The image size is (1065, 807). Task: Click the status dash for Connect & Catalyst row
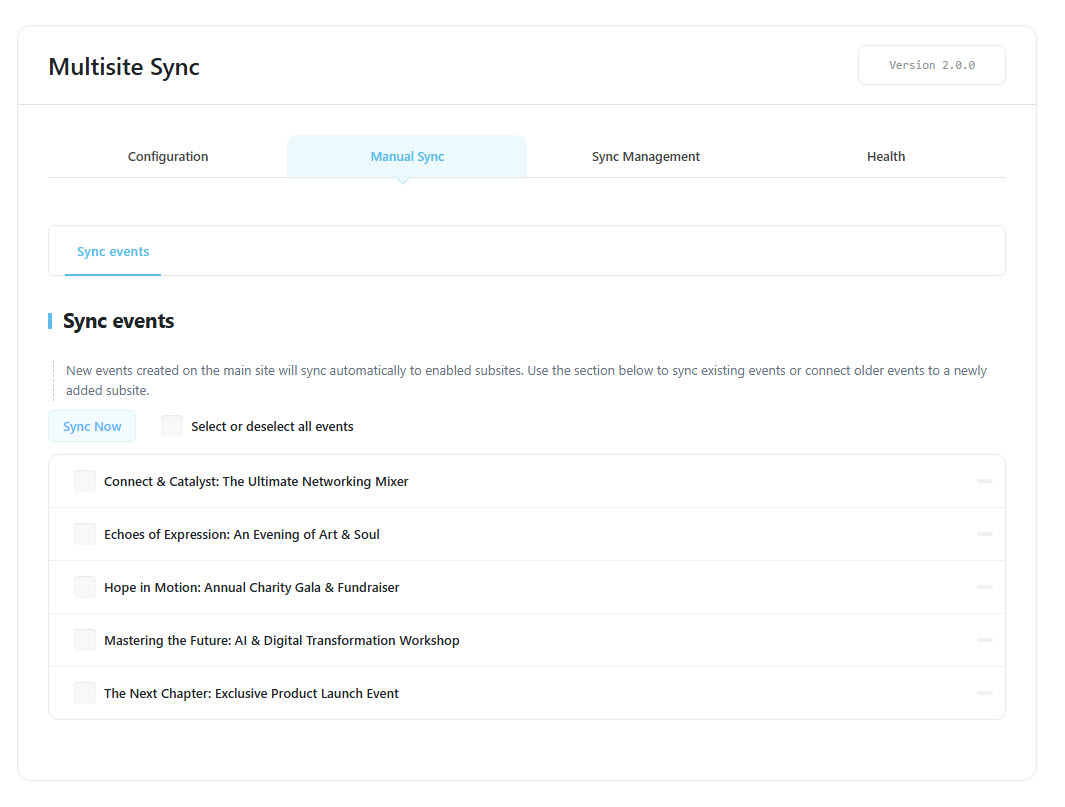[985, 481]
